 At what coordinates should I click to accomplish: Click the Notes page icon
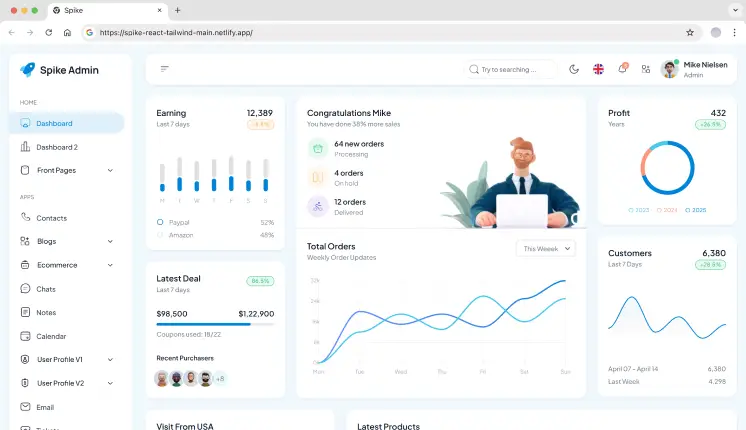(x=25, y=312)
